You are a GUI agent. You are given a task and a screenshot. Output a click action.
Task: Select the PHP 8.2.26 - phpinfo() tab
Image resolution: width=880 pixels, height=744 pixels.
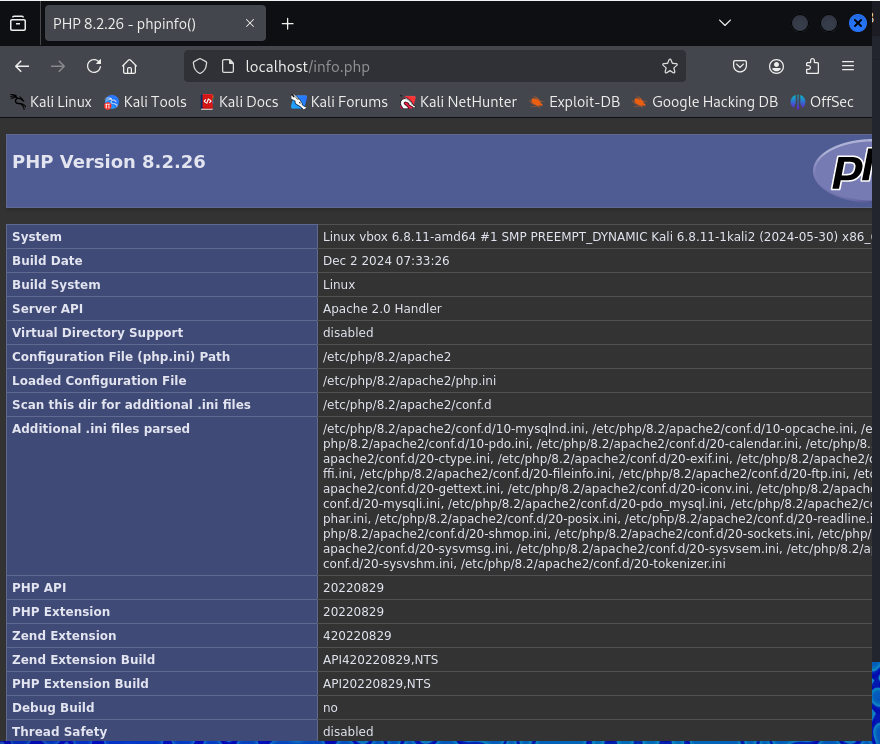(x=155, y=24)
